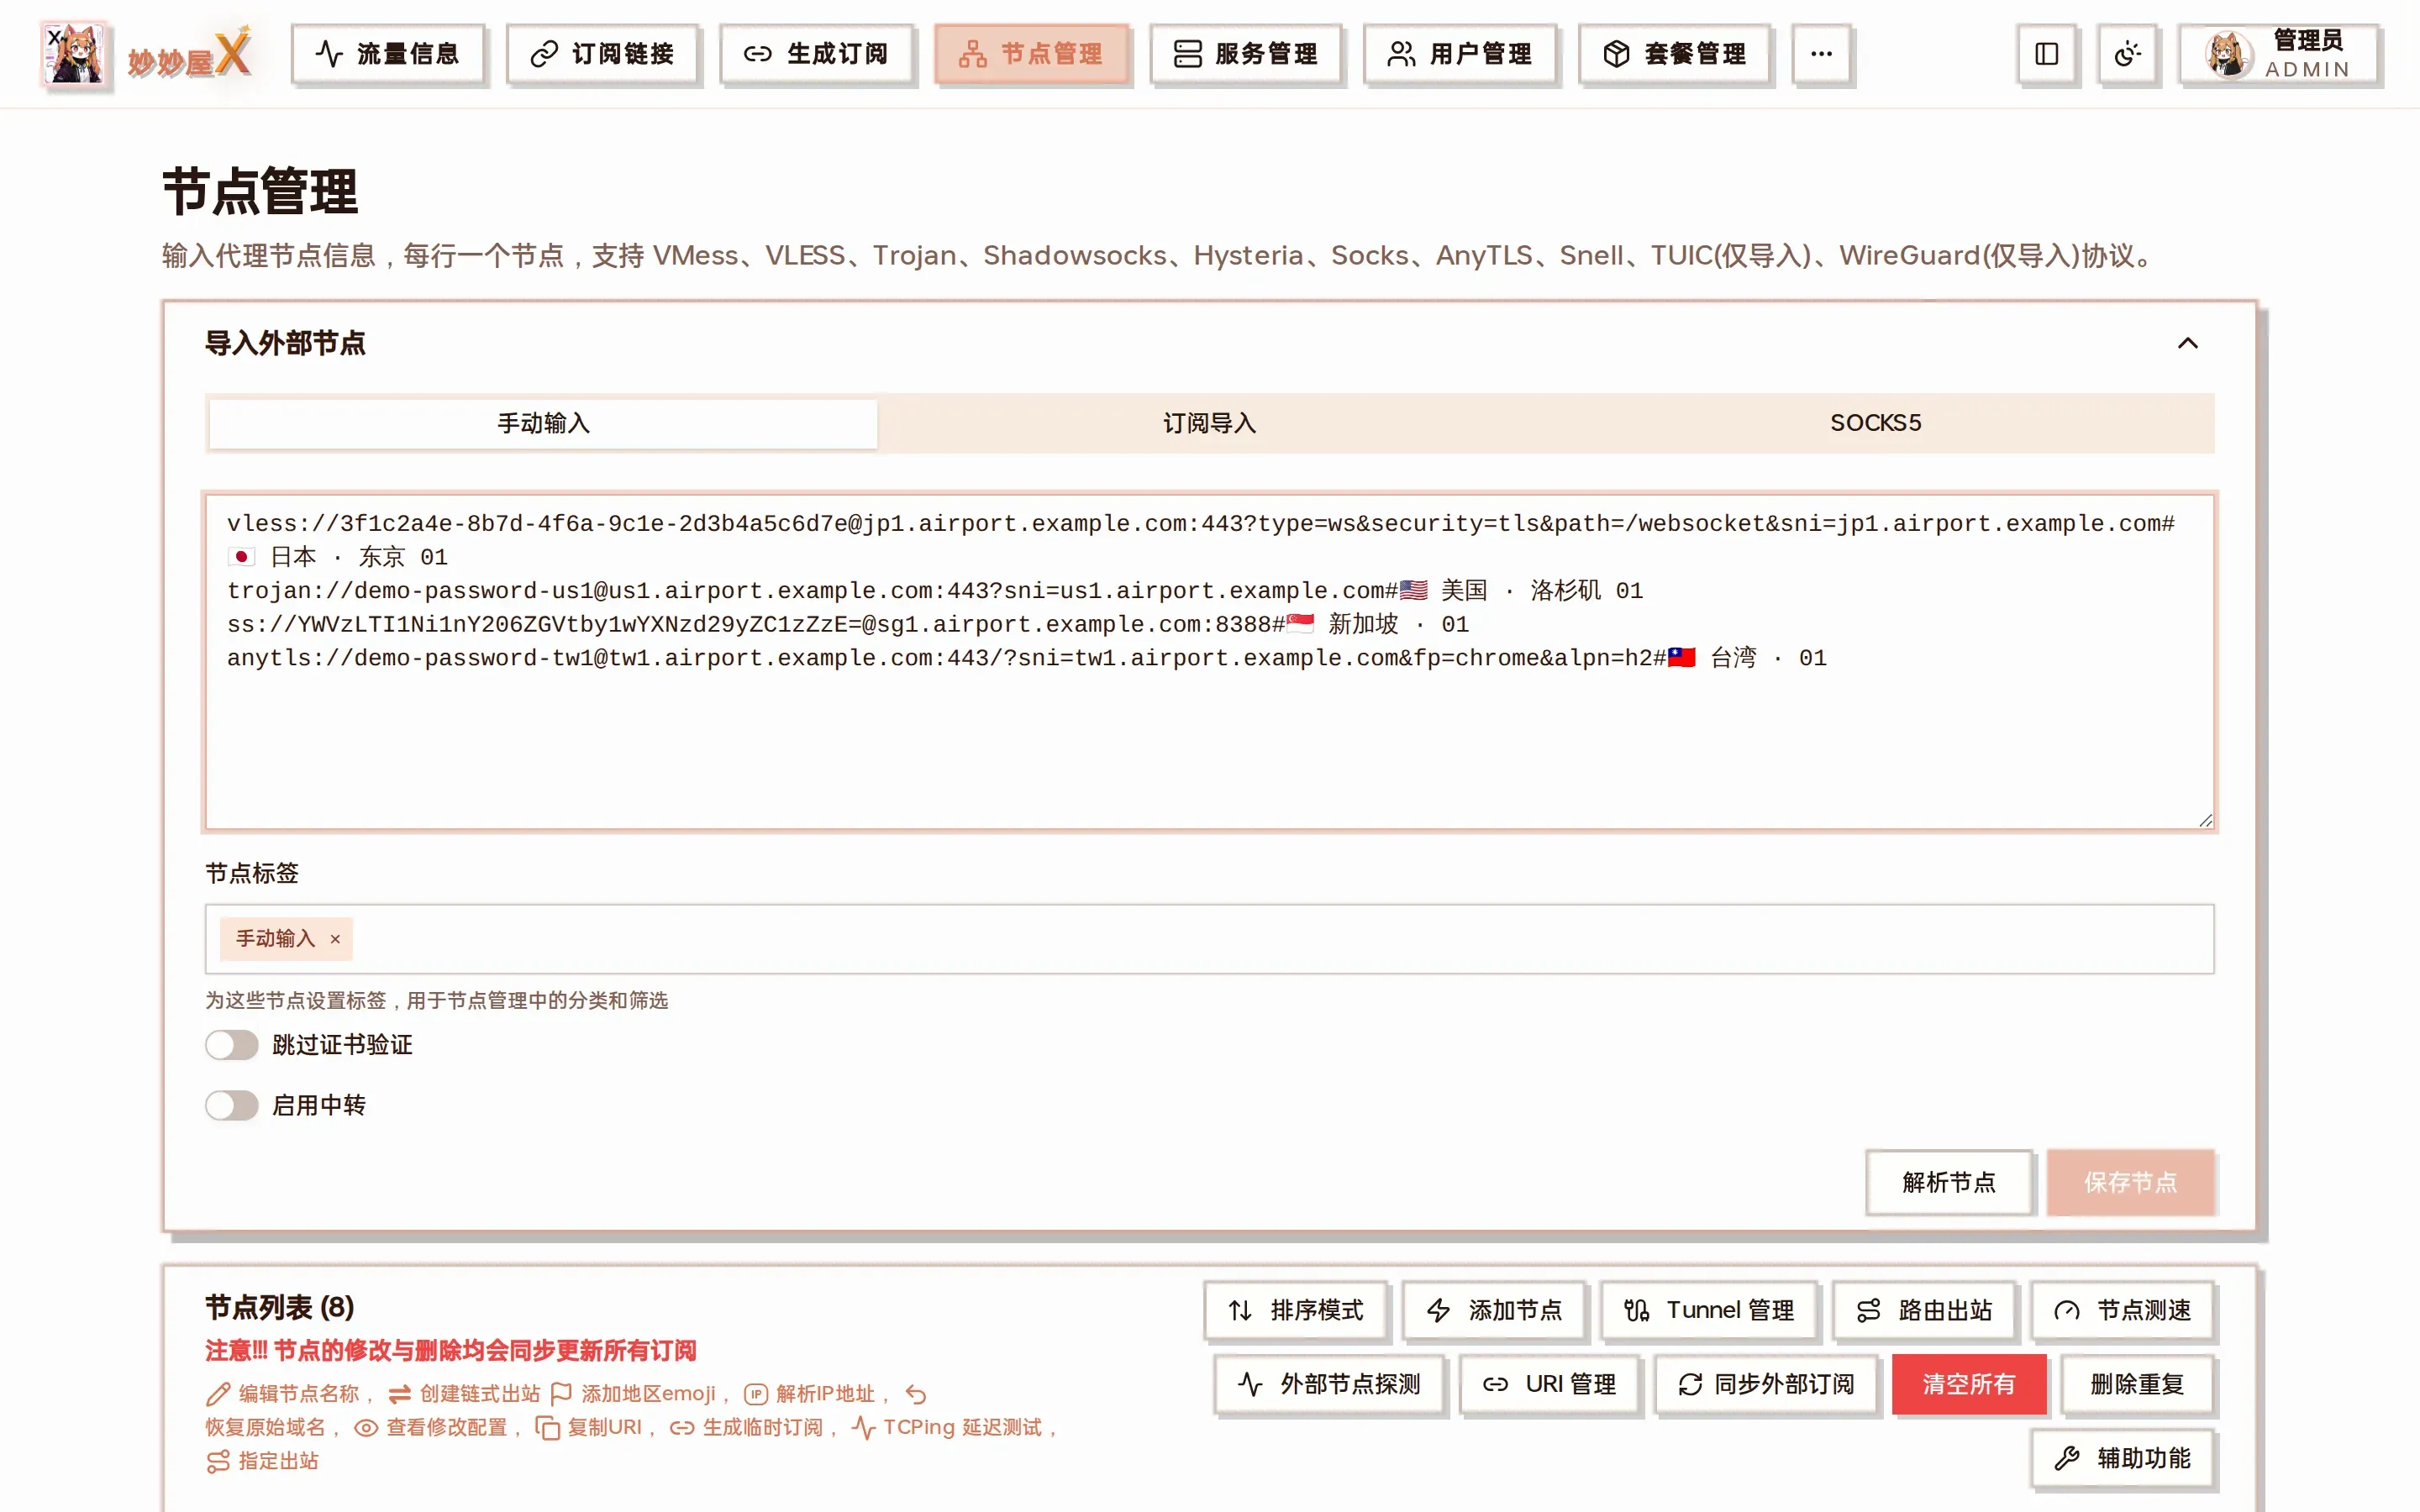Remove the 手动输入 tag with its x

click(x=335, y=939)
